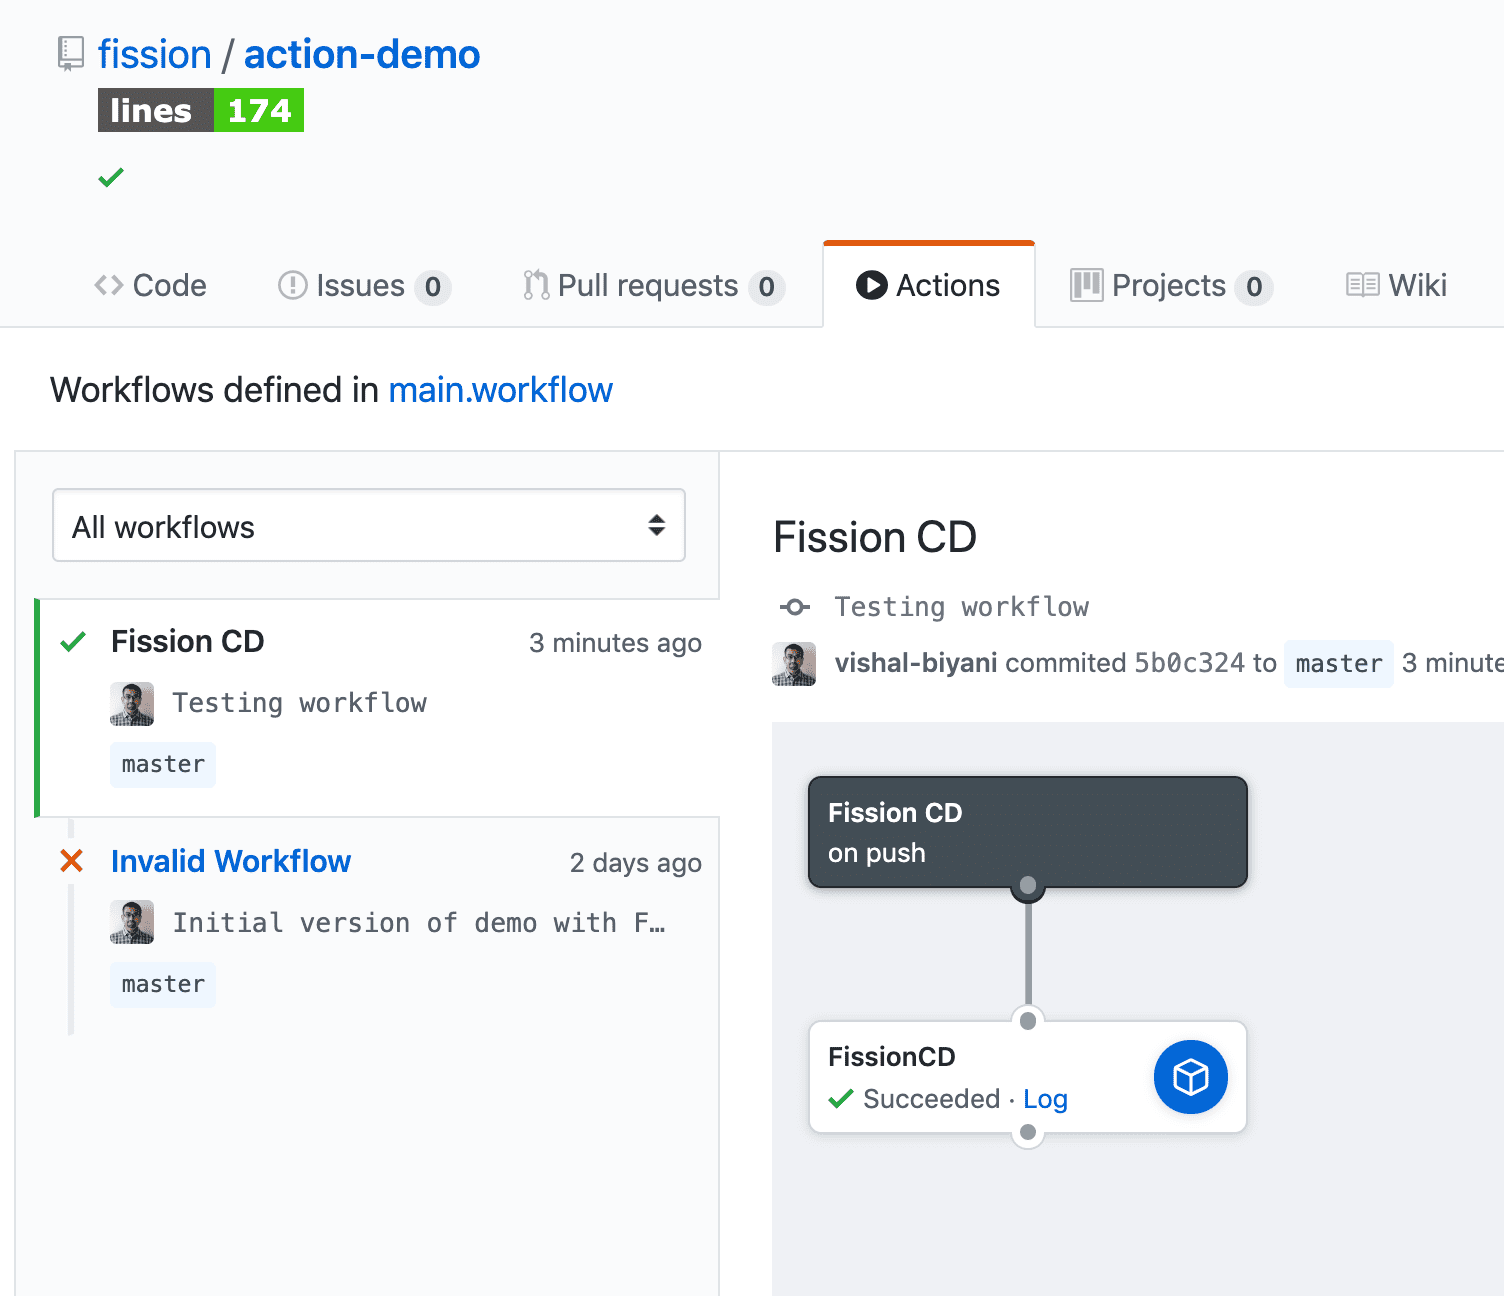Select the Pull requests merge icon
Viewport: 1504px width, 1296px height.
(534, 286)
